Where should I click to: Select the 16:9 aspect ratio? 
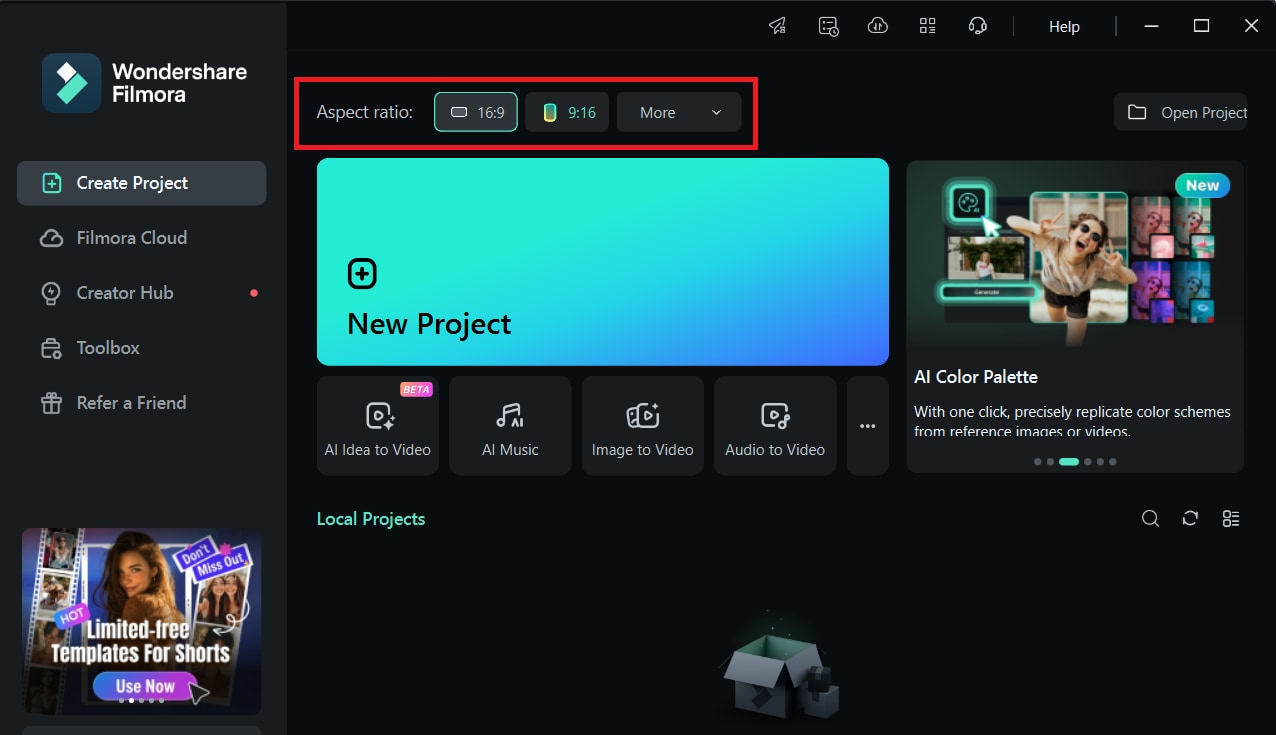tap(476, 112)
